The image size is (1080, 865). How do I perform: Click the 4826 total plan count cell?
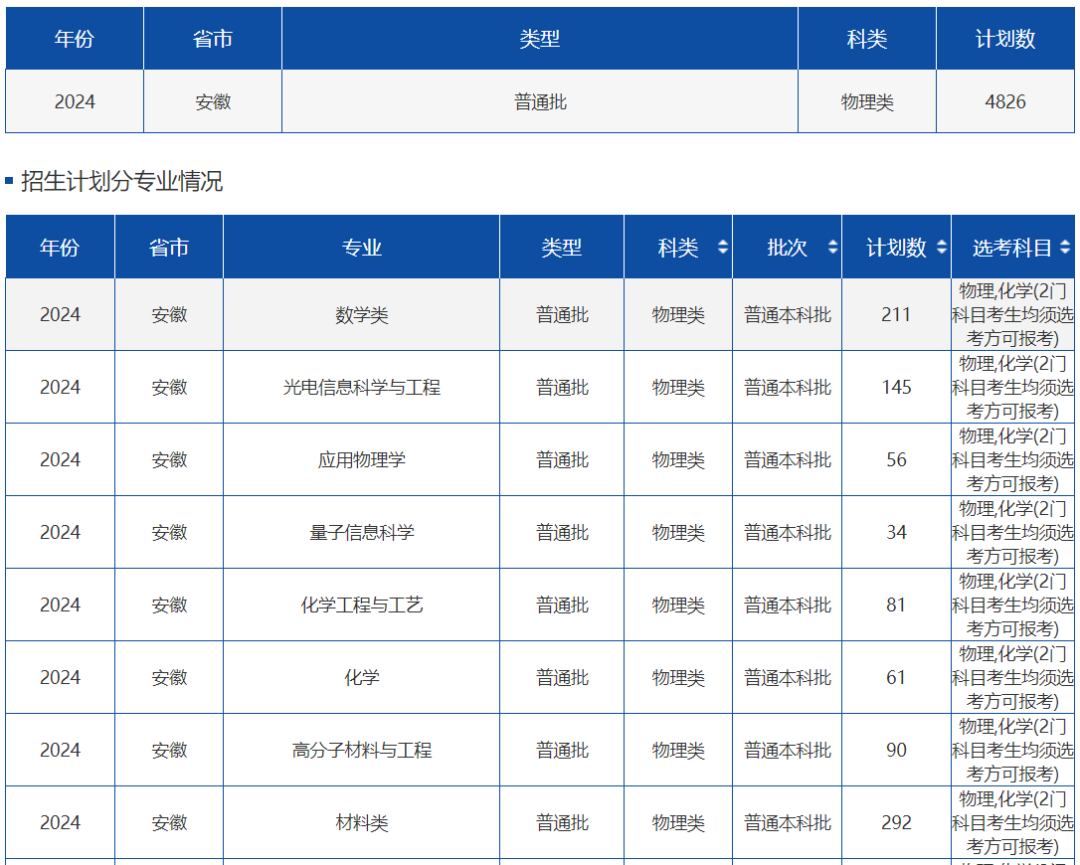(x=1005, y=101)
